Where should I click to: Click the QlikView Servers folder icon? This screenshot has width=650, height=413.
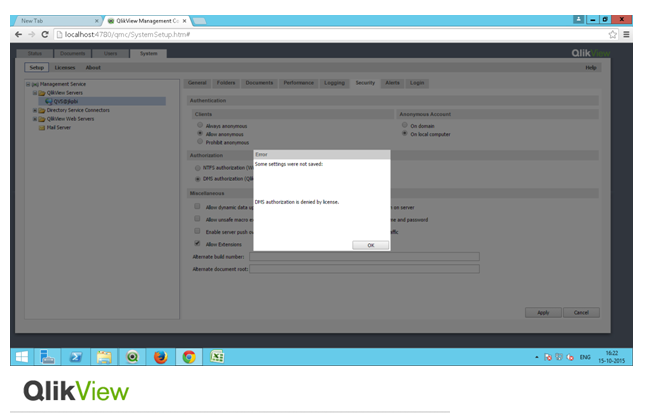(x=42, y=93)
